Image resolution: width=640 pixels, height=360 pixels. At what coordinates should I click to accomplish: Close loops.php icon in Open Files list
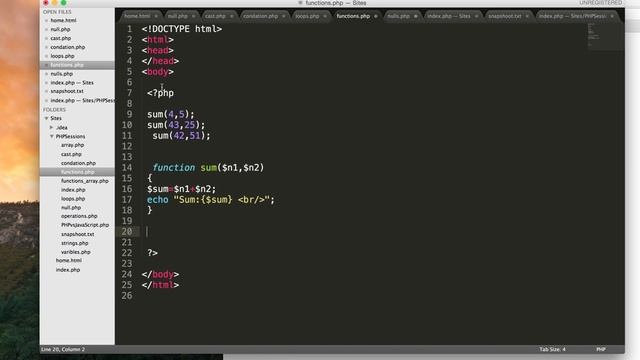(x=46, y=56)
